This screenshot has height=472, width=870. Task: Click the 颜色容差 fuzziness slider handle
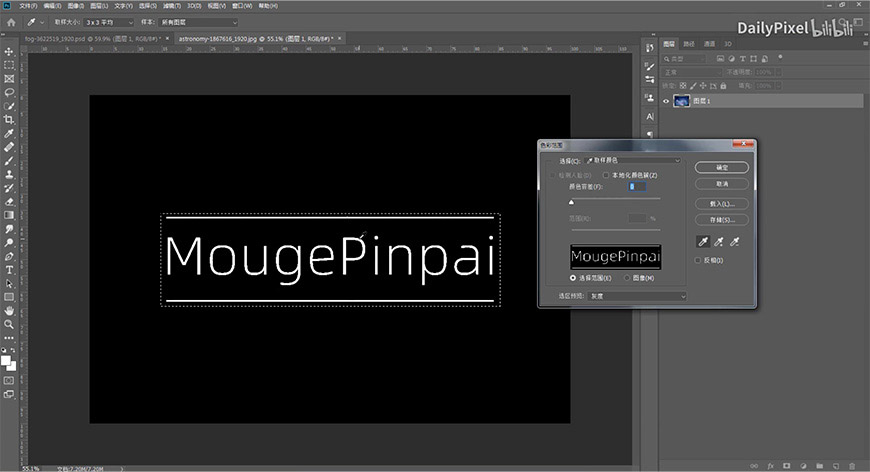572,202
